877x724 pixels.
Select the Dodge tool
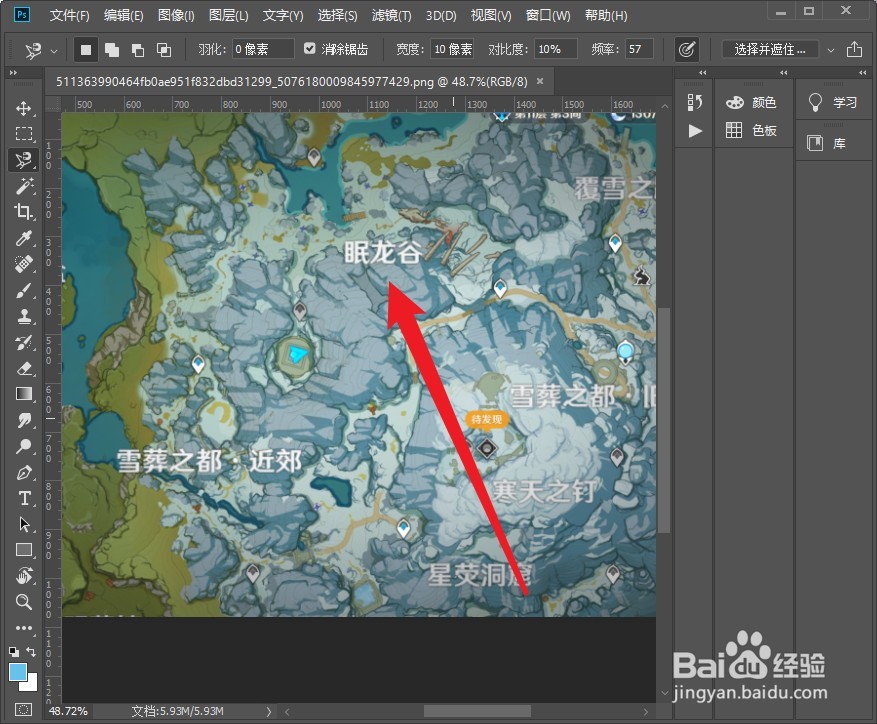pyautogui.click(x=23, y=446)
